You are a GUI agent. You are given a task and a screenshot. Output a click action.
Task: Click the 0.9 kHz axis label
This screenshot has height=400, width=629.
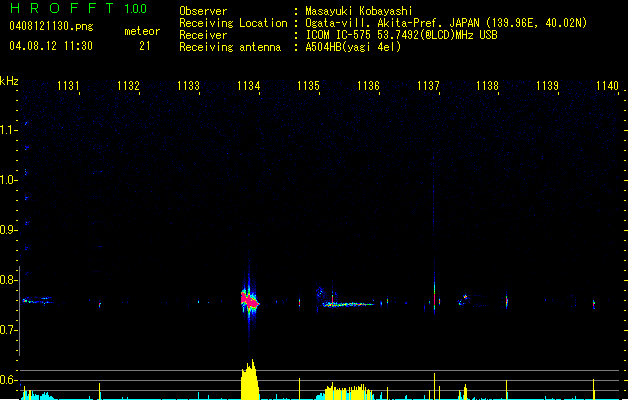[8, 230]
